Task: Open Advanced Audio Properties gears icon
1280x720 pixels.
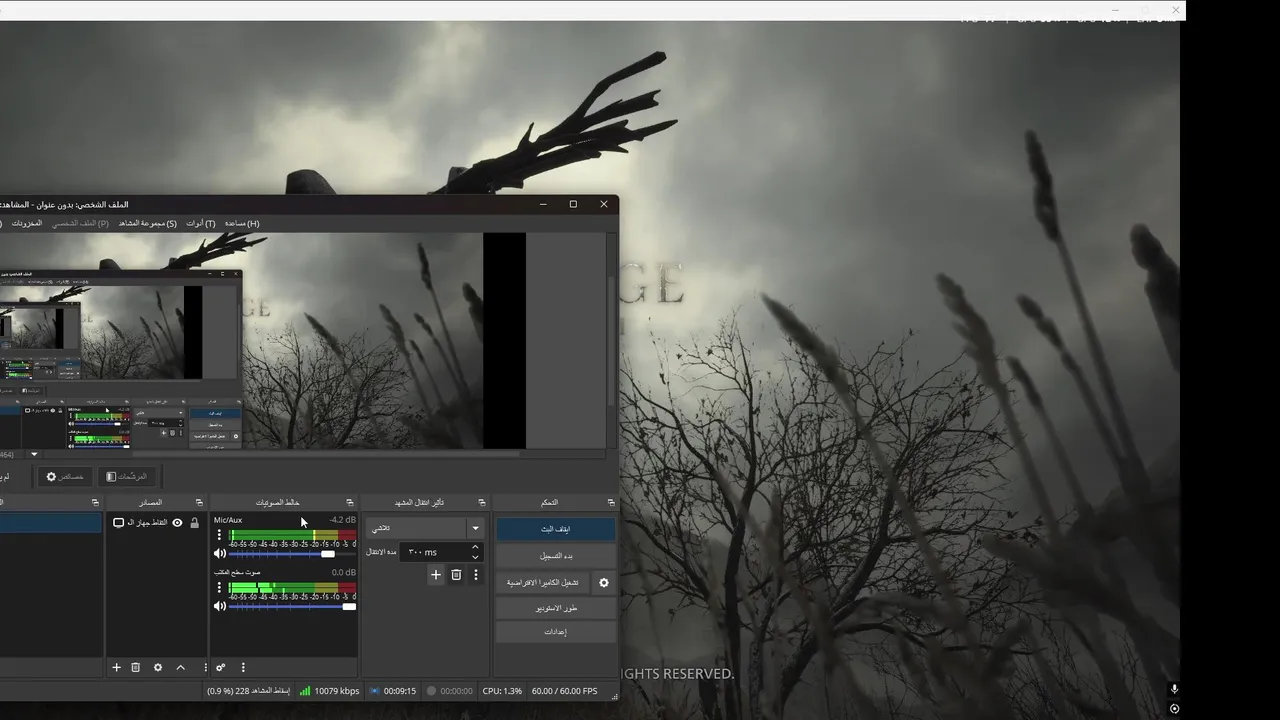Action: [221, 667]
